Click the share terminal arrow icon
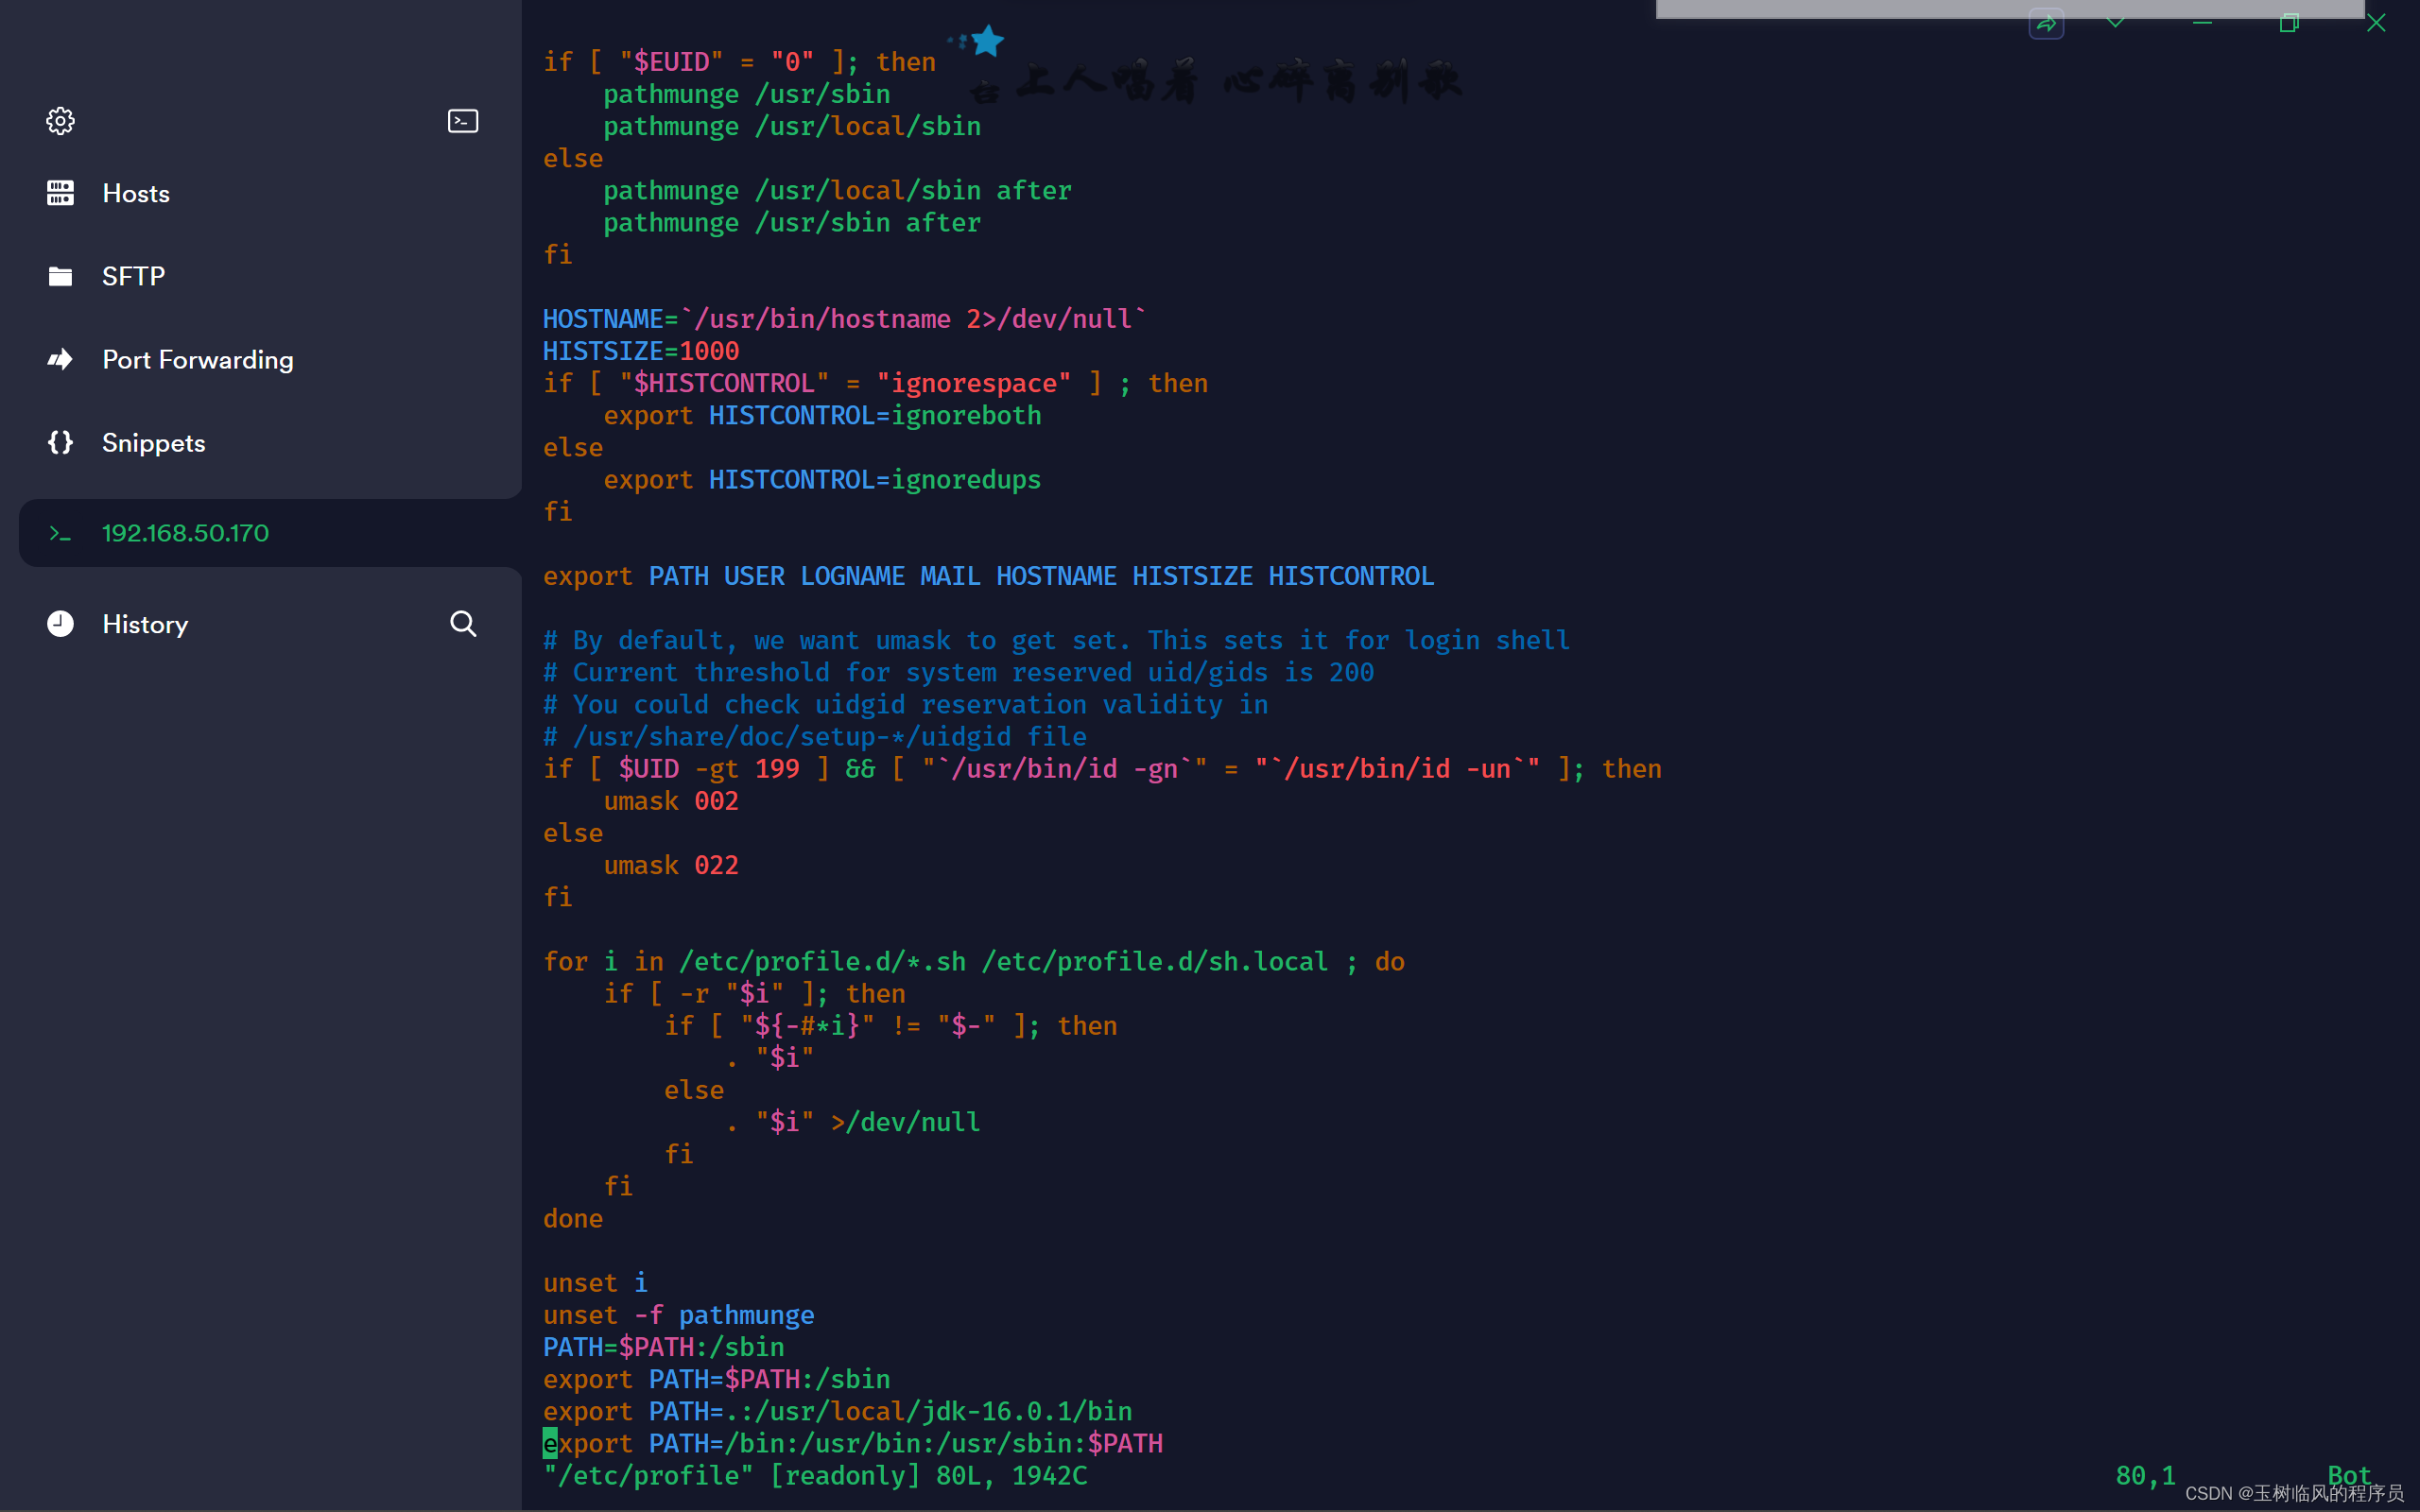The height and width of the screenshot is (1512, 2420). (x=2046, y=23)
